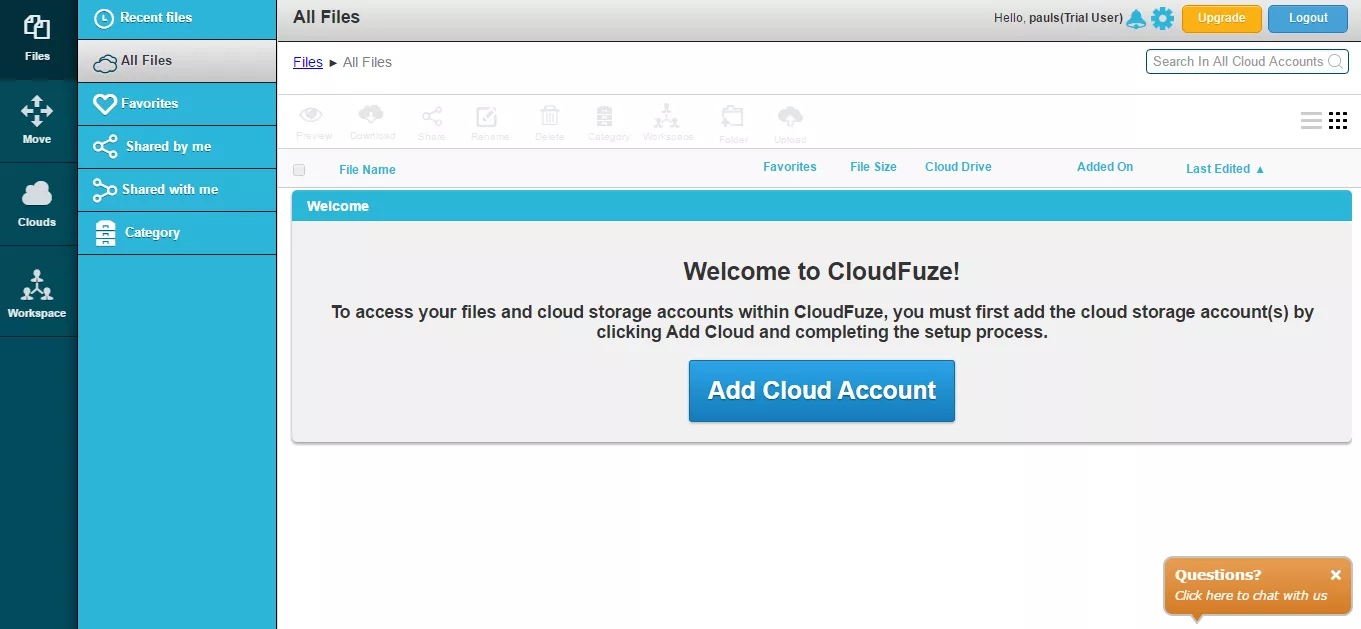Open Favorites in the sidebar
1361x629 pixels.
point(177,104)
